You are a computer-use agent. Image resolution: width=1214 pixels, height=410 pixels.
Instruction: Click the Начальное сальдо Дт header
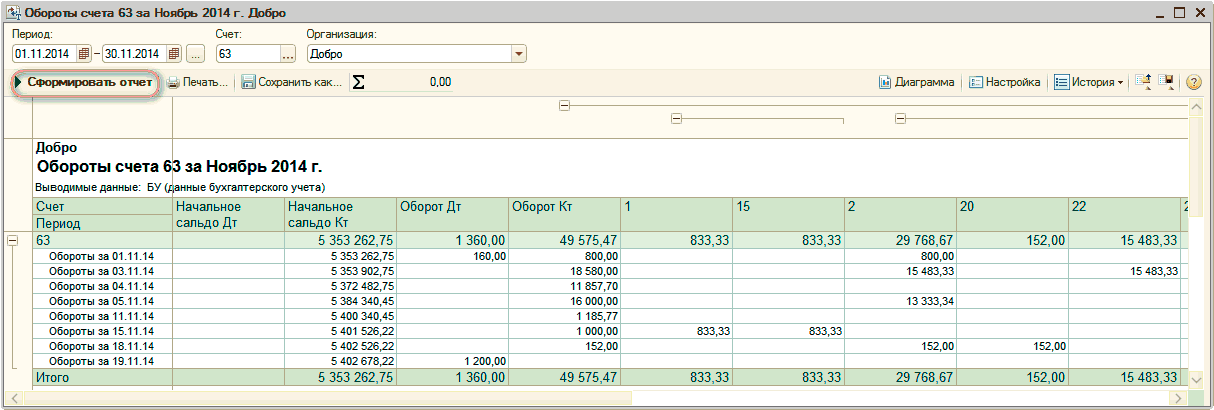[x=229, y=215]
